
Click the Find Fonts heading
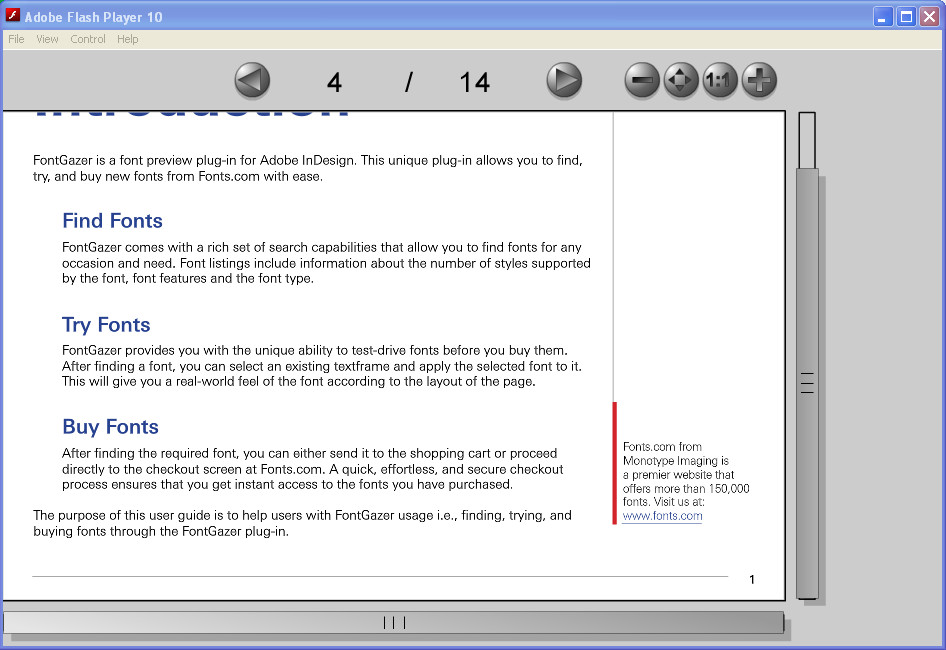point(112,221)
